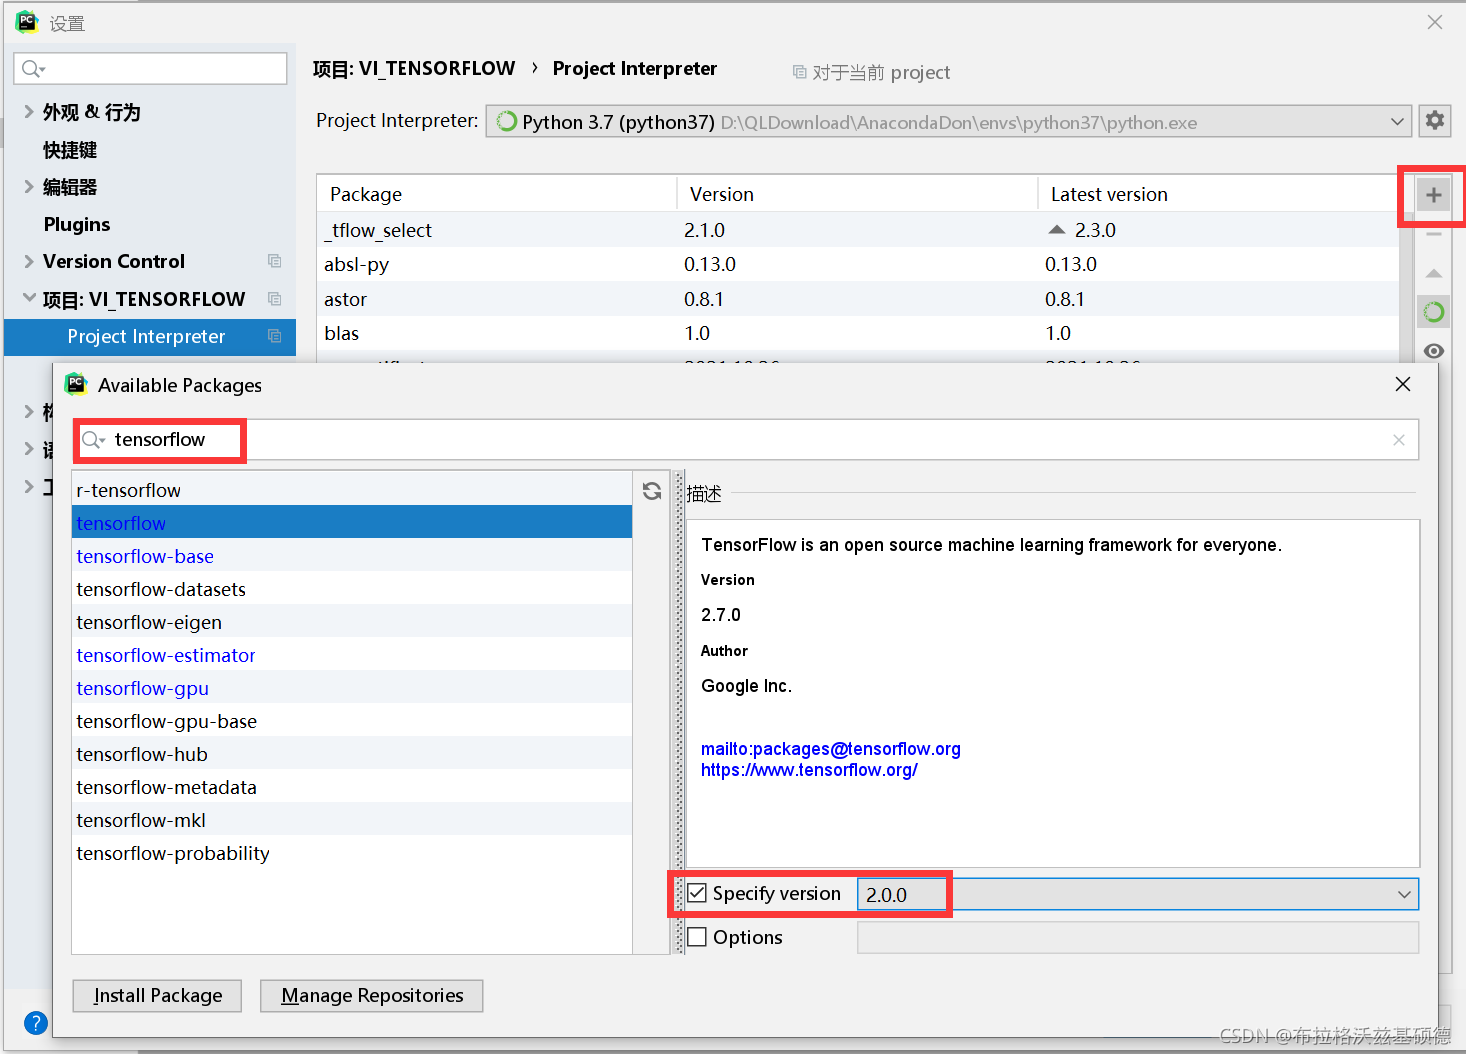
Task: Toggle the Specify version checkbox
Action: (697, 893)
